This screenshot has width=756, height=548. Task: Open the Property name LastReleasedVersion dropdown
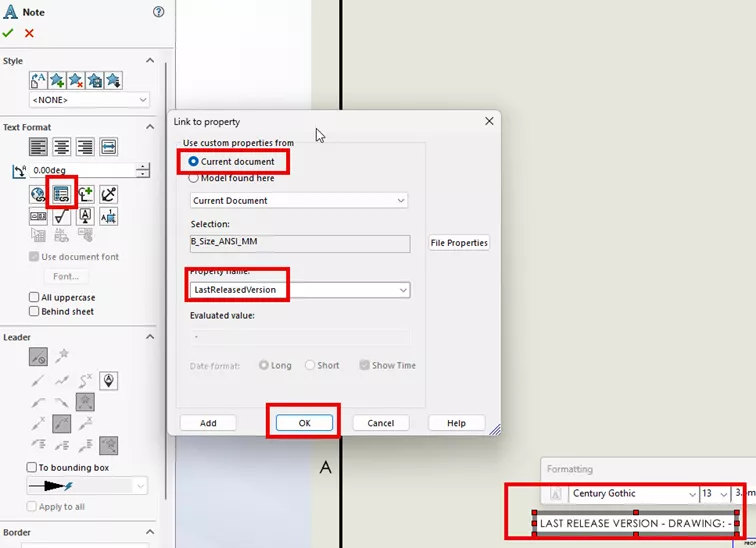click(300, 290)
